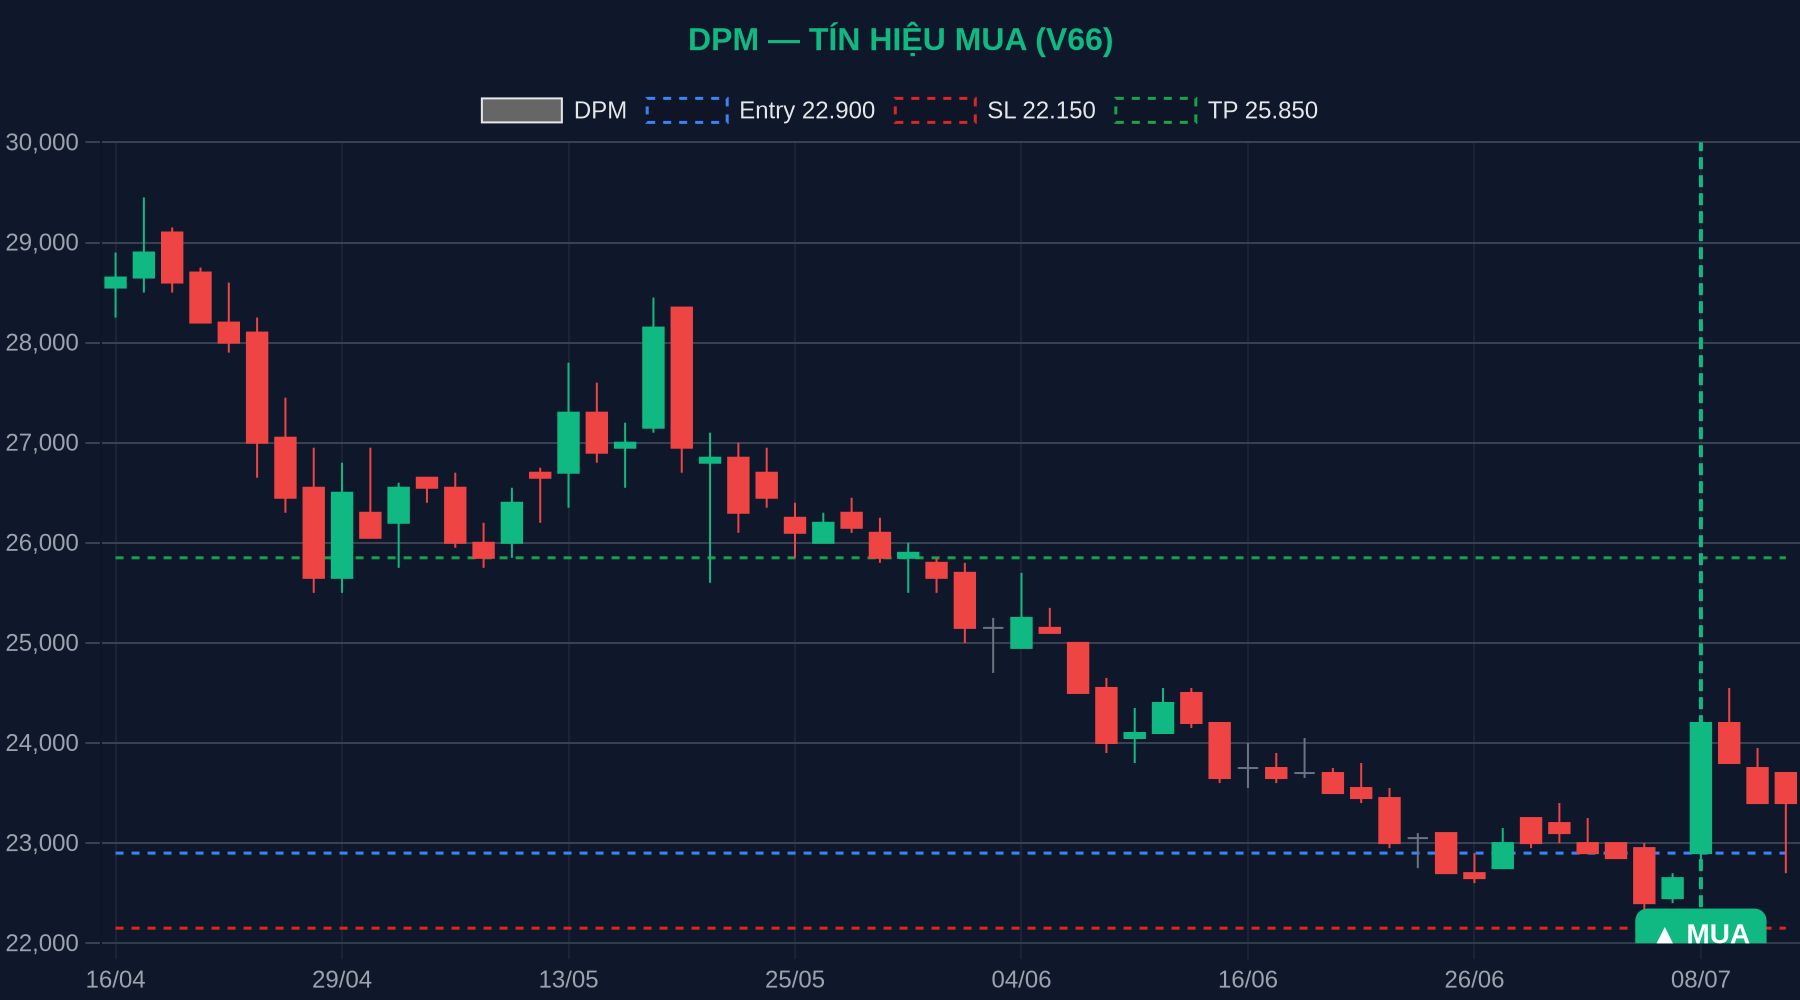
Task: Click the 26/06 date axis label
Action: tap(1474, 979)
